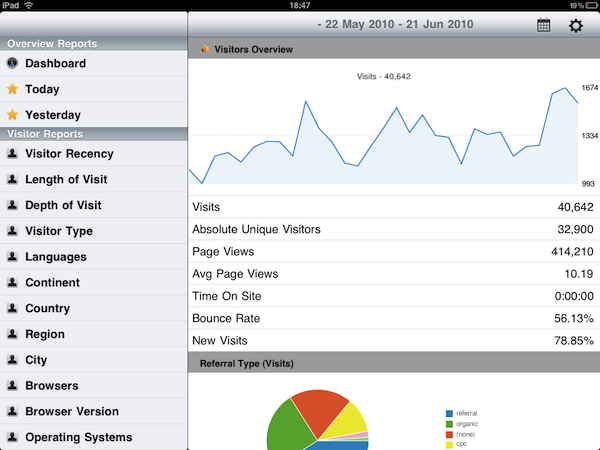Image resolution: width=600 pixels, height=450 pixels.
Task: Click the chart title Visits - 40,642
Action: [383, 76]
